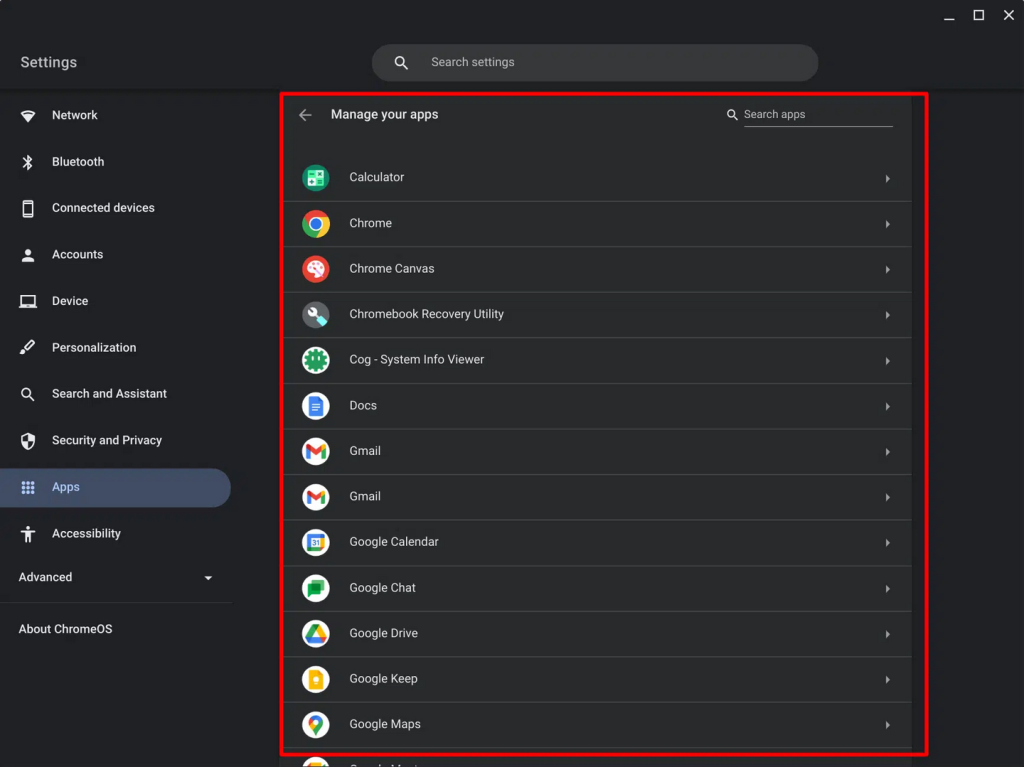Click the Calculator app icon
Image resolution: width=1024 pixels, height=767 pixels.
(x=315, y=178)
